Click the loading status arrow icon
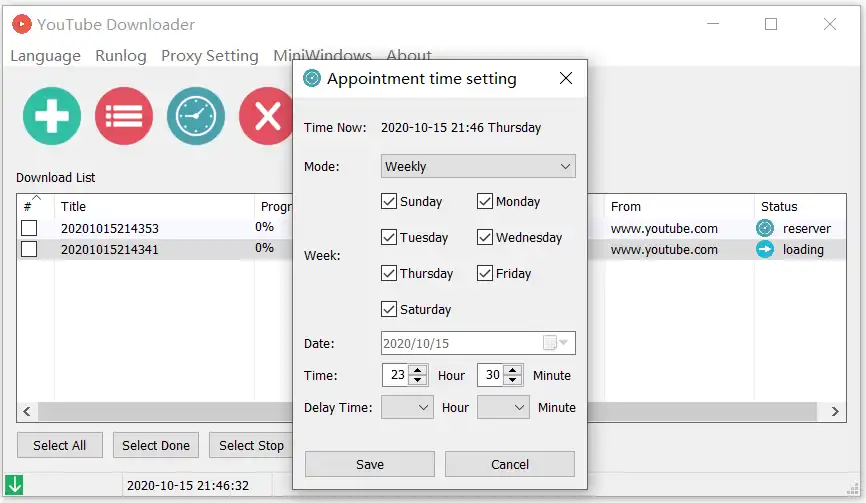The image size is (866, 503). [x=765, y=249]
